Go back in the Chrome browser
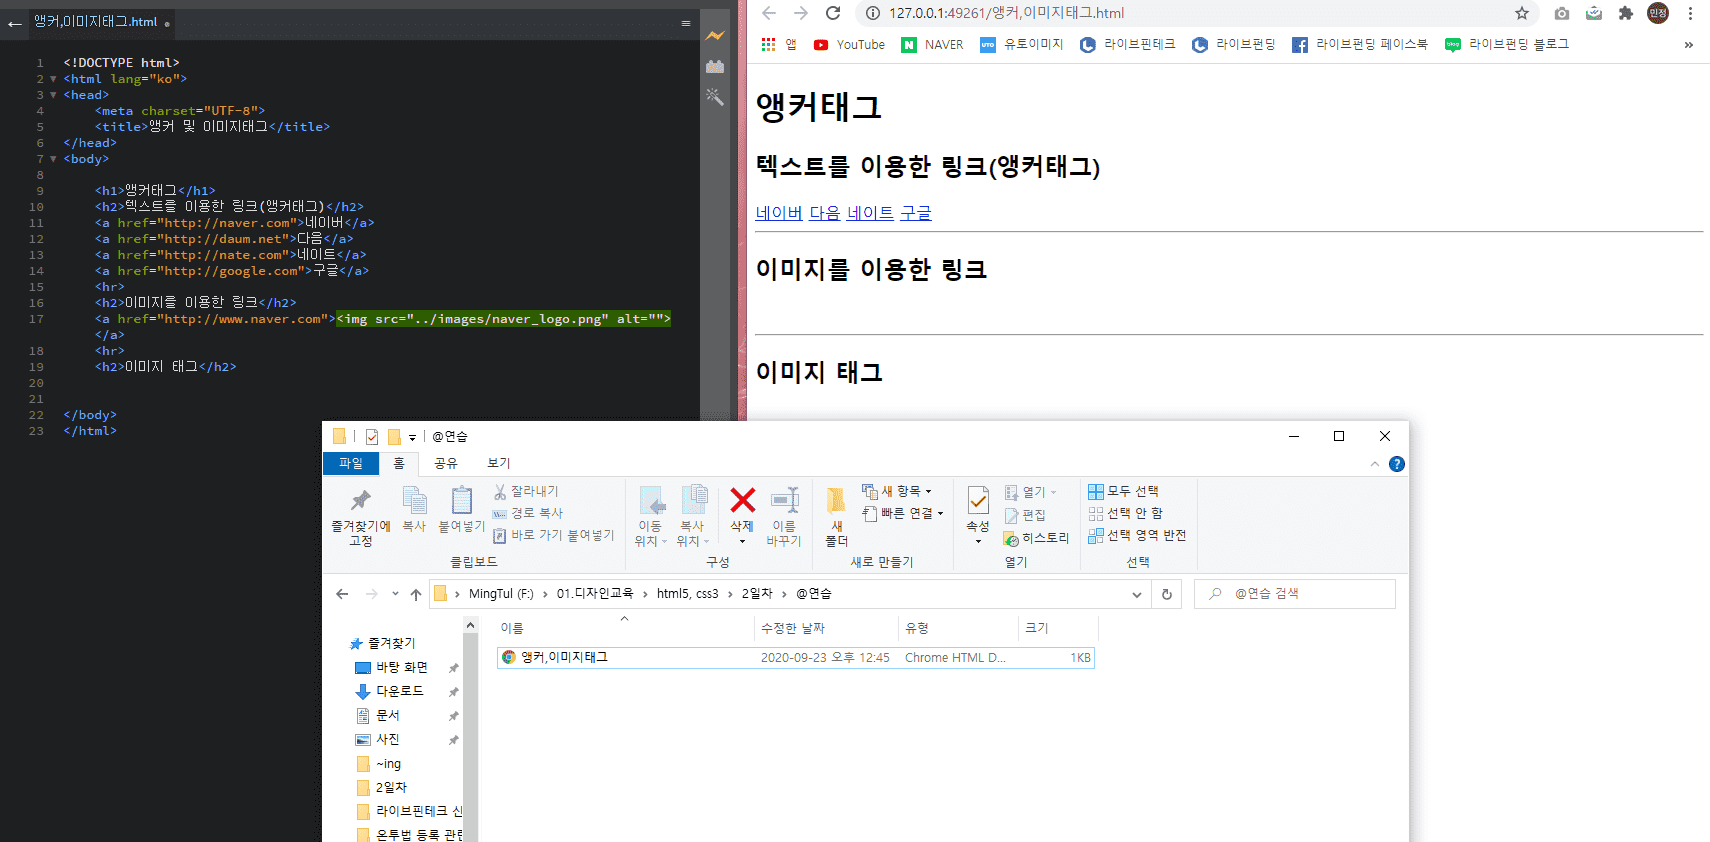1710x842 pixels. point(769,13)
